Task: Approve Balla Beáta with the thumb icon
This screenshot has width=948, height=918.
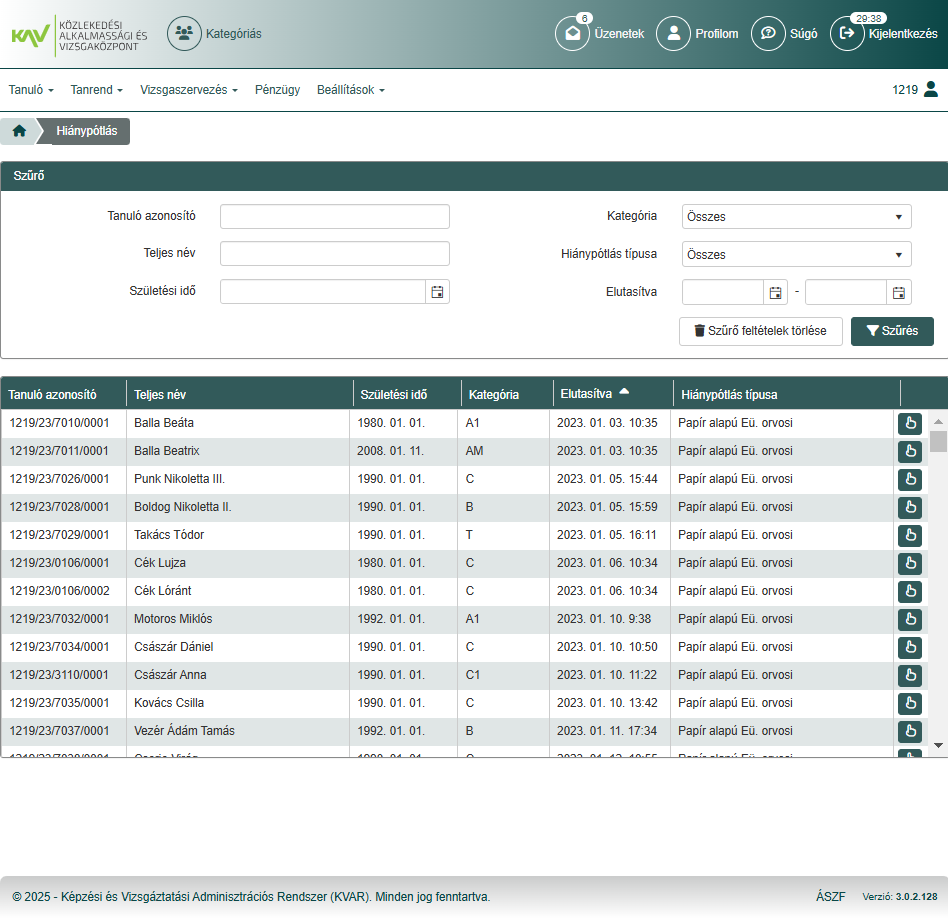Action: point(909,423)
